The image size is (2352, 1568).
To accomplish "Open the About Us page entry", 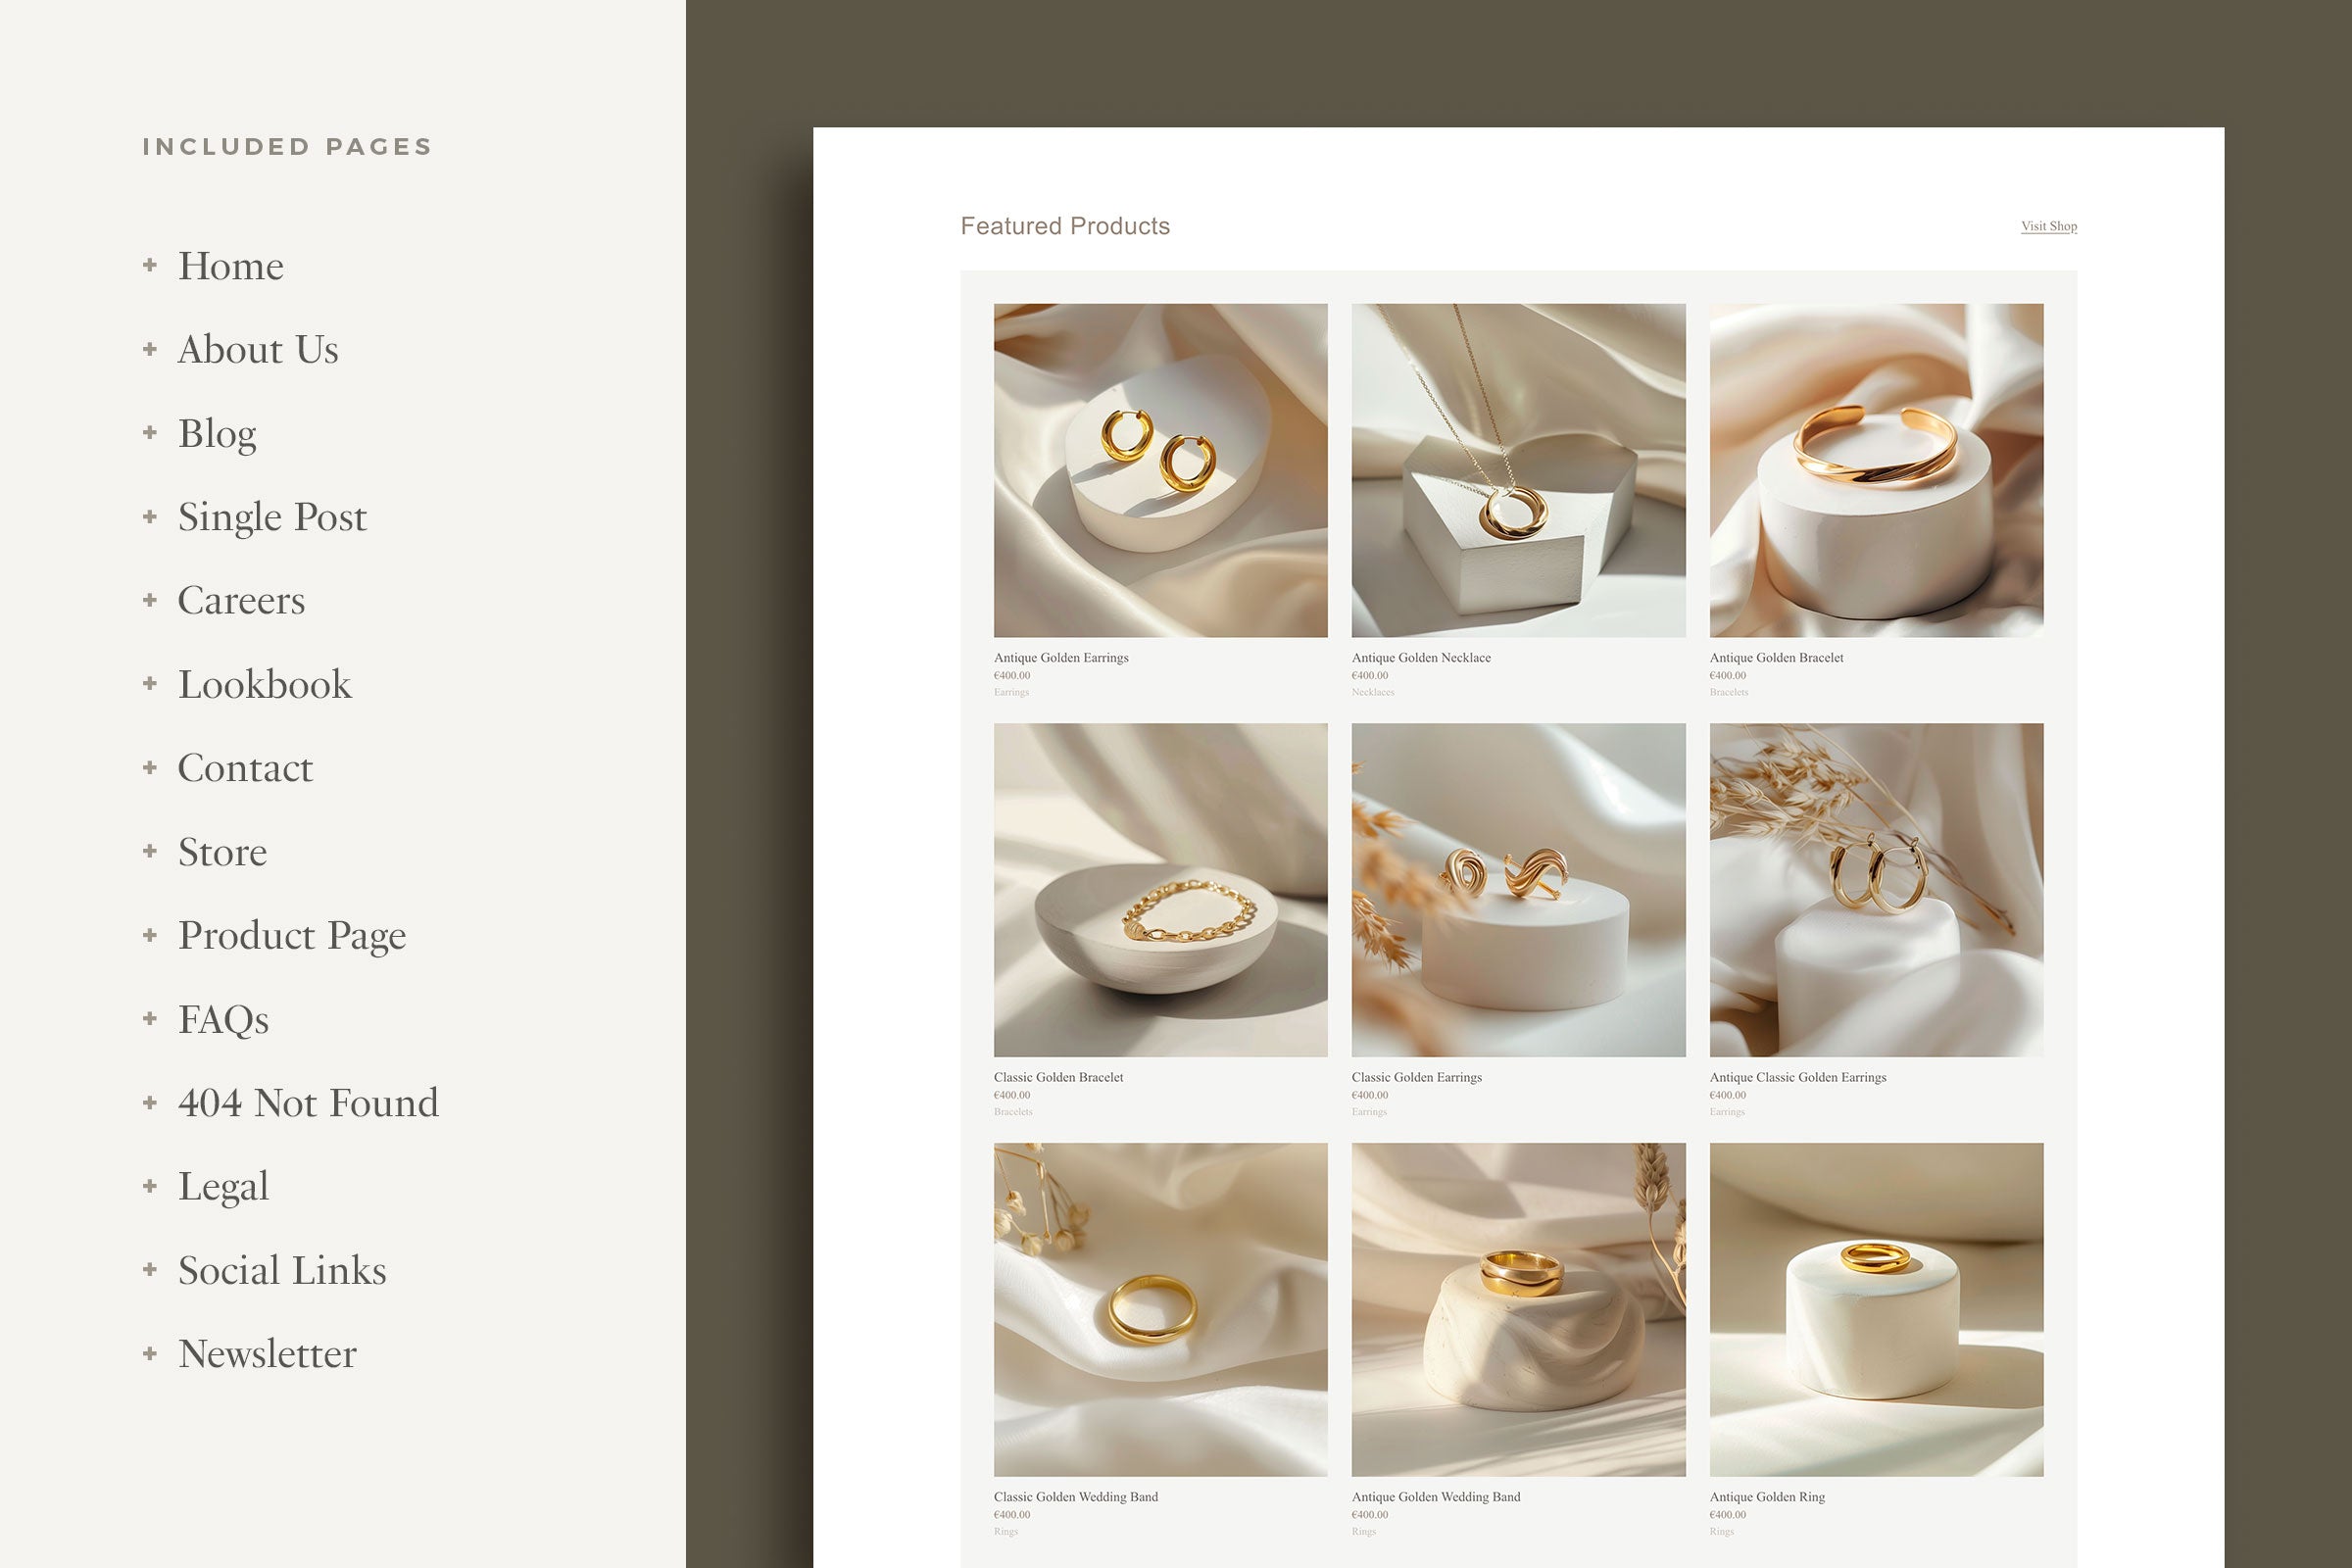I will pyautogui.click(x=258, y=350).
